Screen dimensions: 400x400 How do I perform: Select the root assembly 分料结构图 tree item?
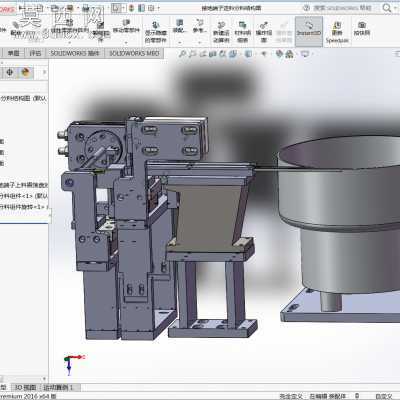pyautogui.click(x=23, y=98)
